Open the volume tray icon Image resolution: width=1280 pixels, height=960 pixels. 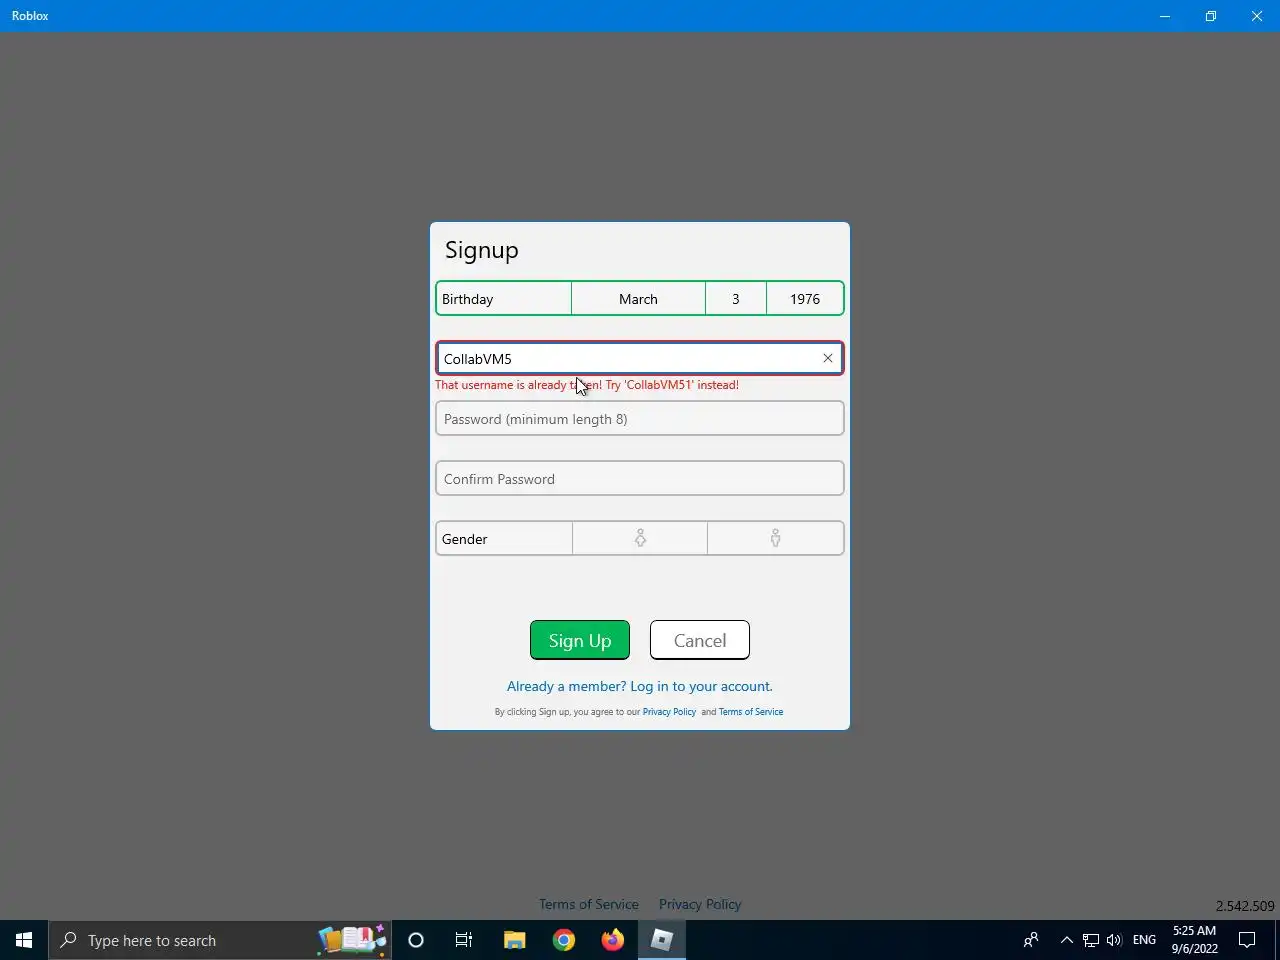point(1114,940)
